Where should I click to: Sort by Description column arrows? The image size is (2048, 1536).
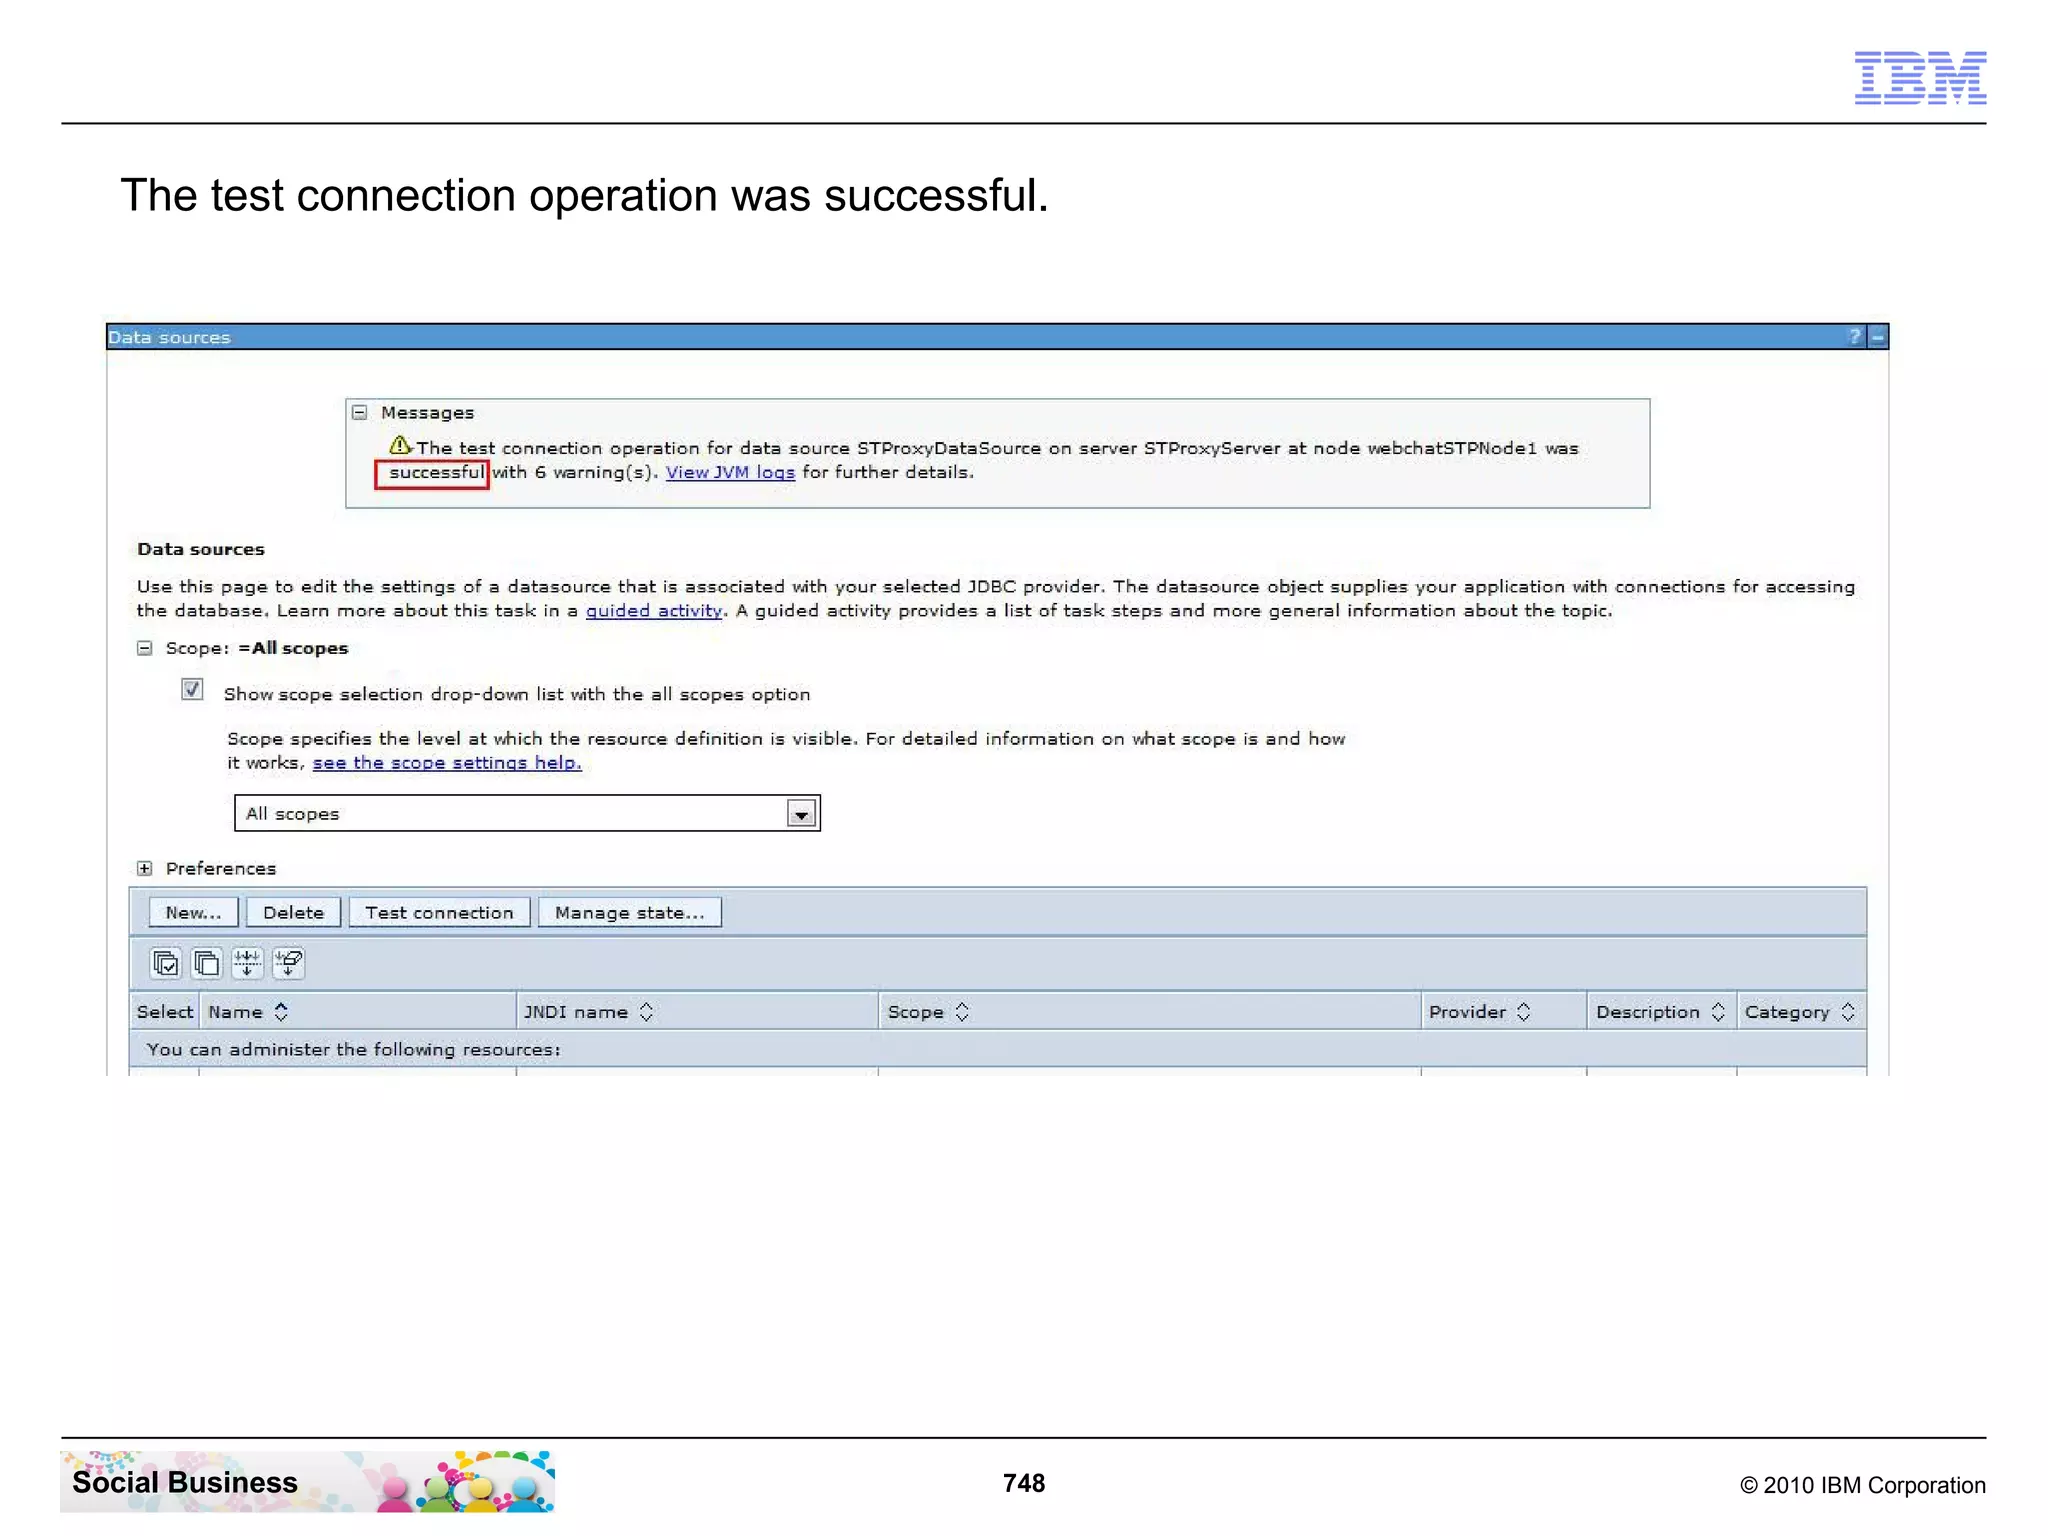[1718, 1012]
